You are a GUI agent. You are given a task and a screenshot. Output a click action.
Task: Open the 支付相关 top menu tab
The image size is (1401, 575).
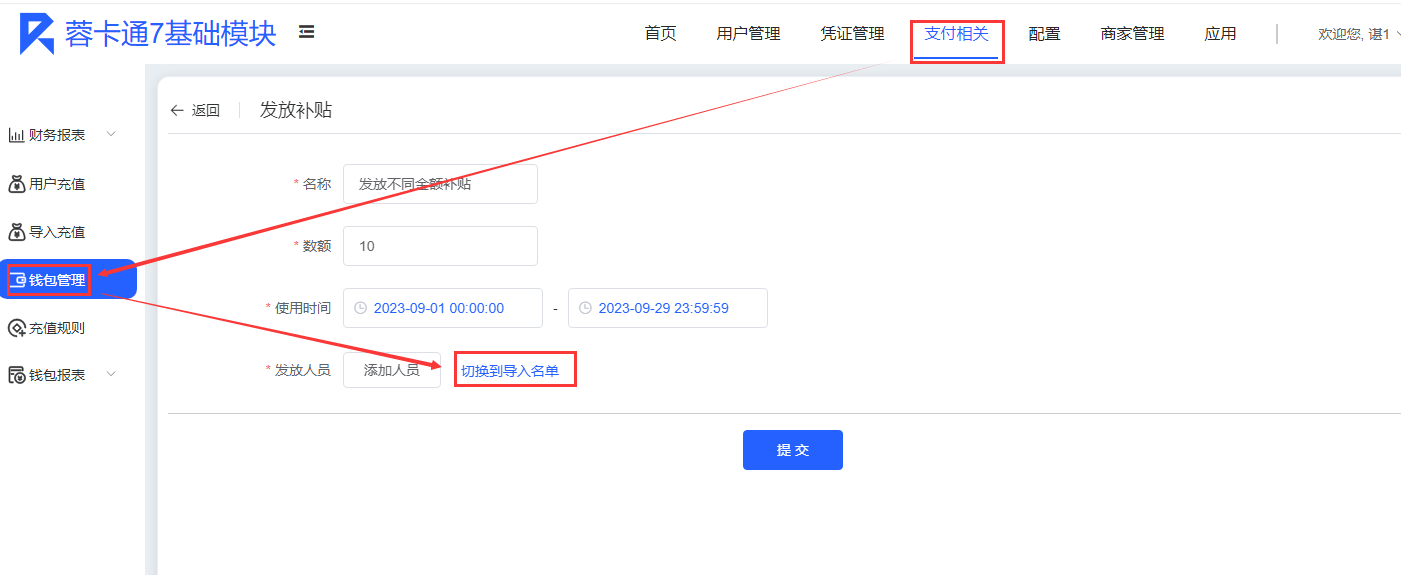click(956, 34)
